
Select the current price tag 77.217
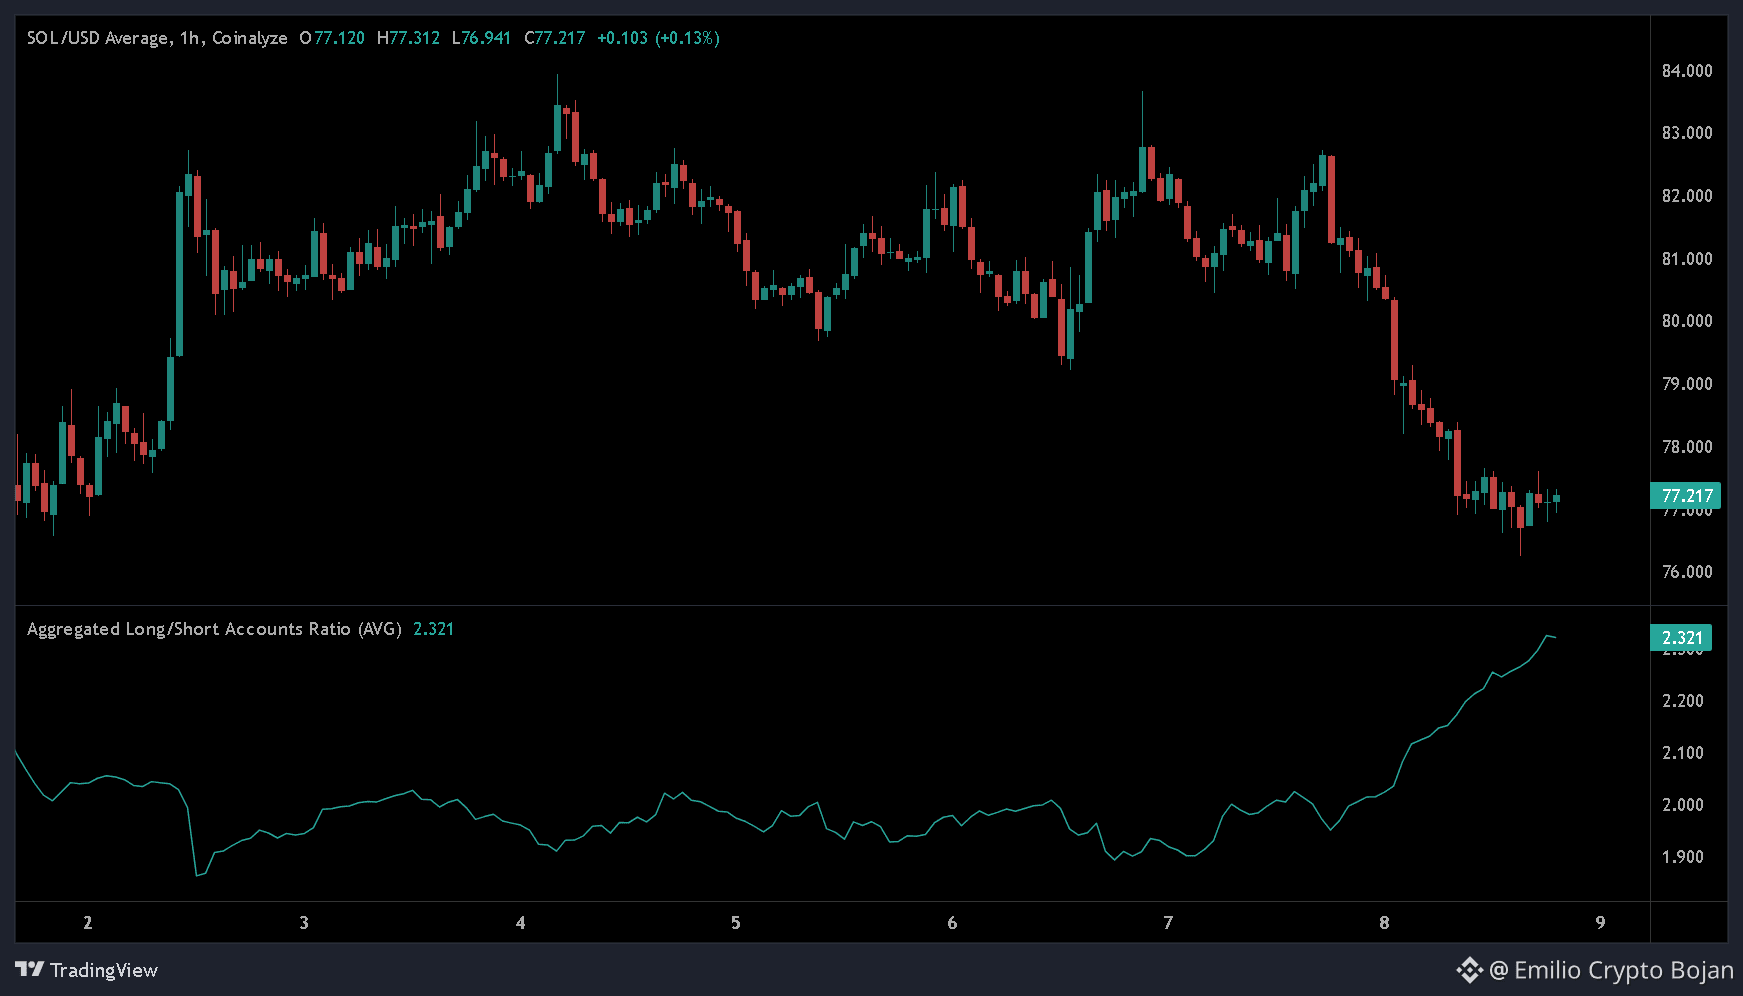pyautogui.click(x=1687, y=496)
